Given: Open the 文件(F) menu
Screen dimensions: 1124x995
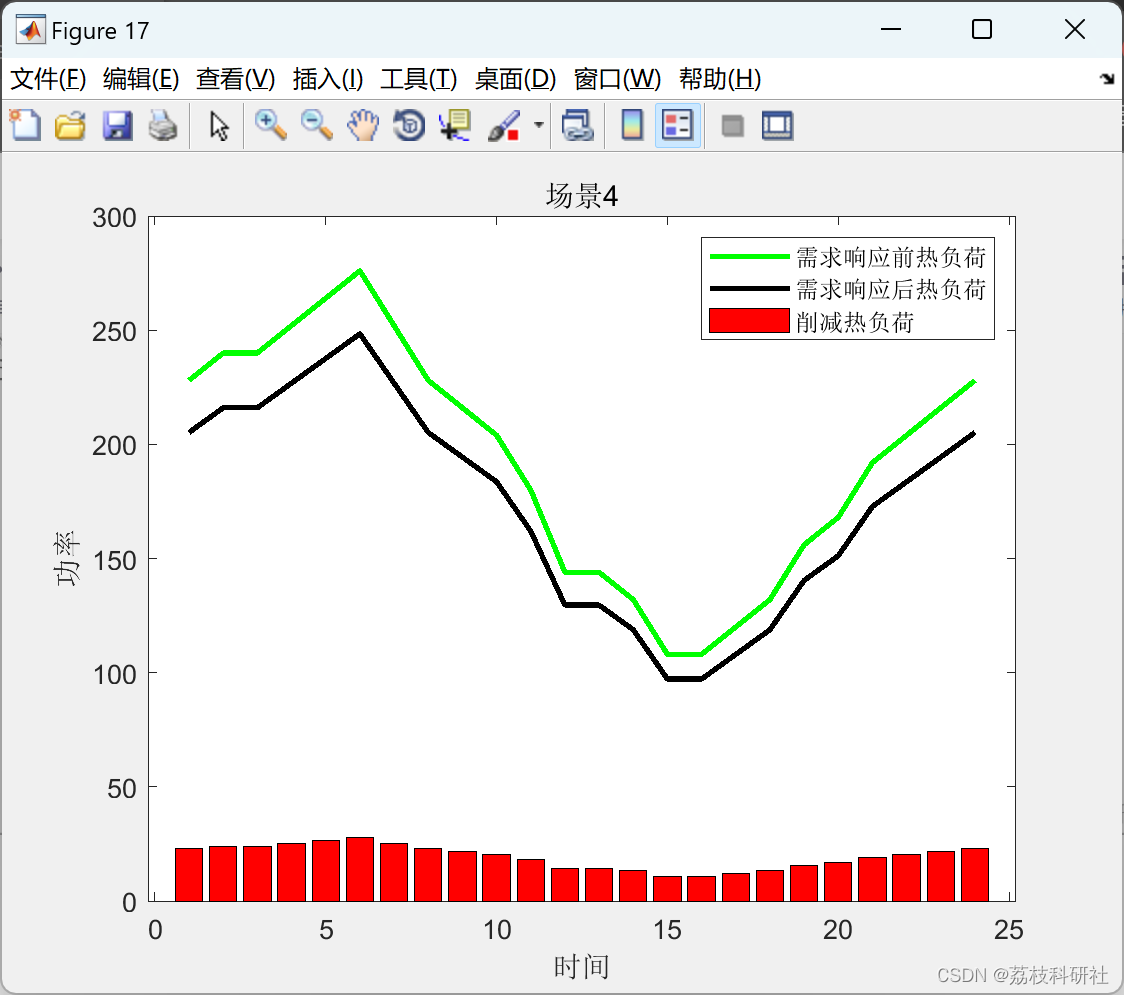Looking at the screenshot, I should coord(48,79).
